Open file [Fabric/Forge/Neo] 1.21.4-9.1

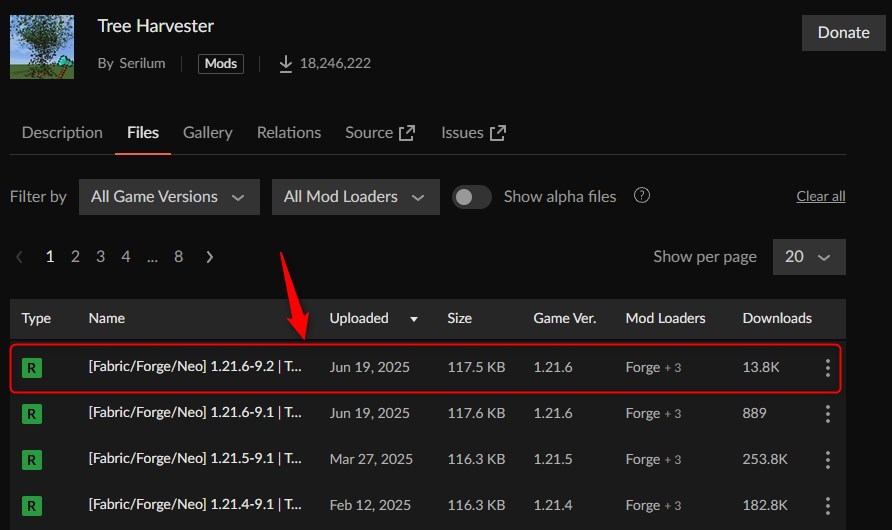click(x=195, y=504)
